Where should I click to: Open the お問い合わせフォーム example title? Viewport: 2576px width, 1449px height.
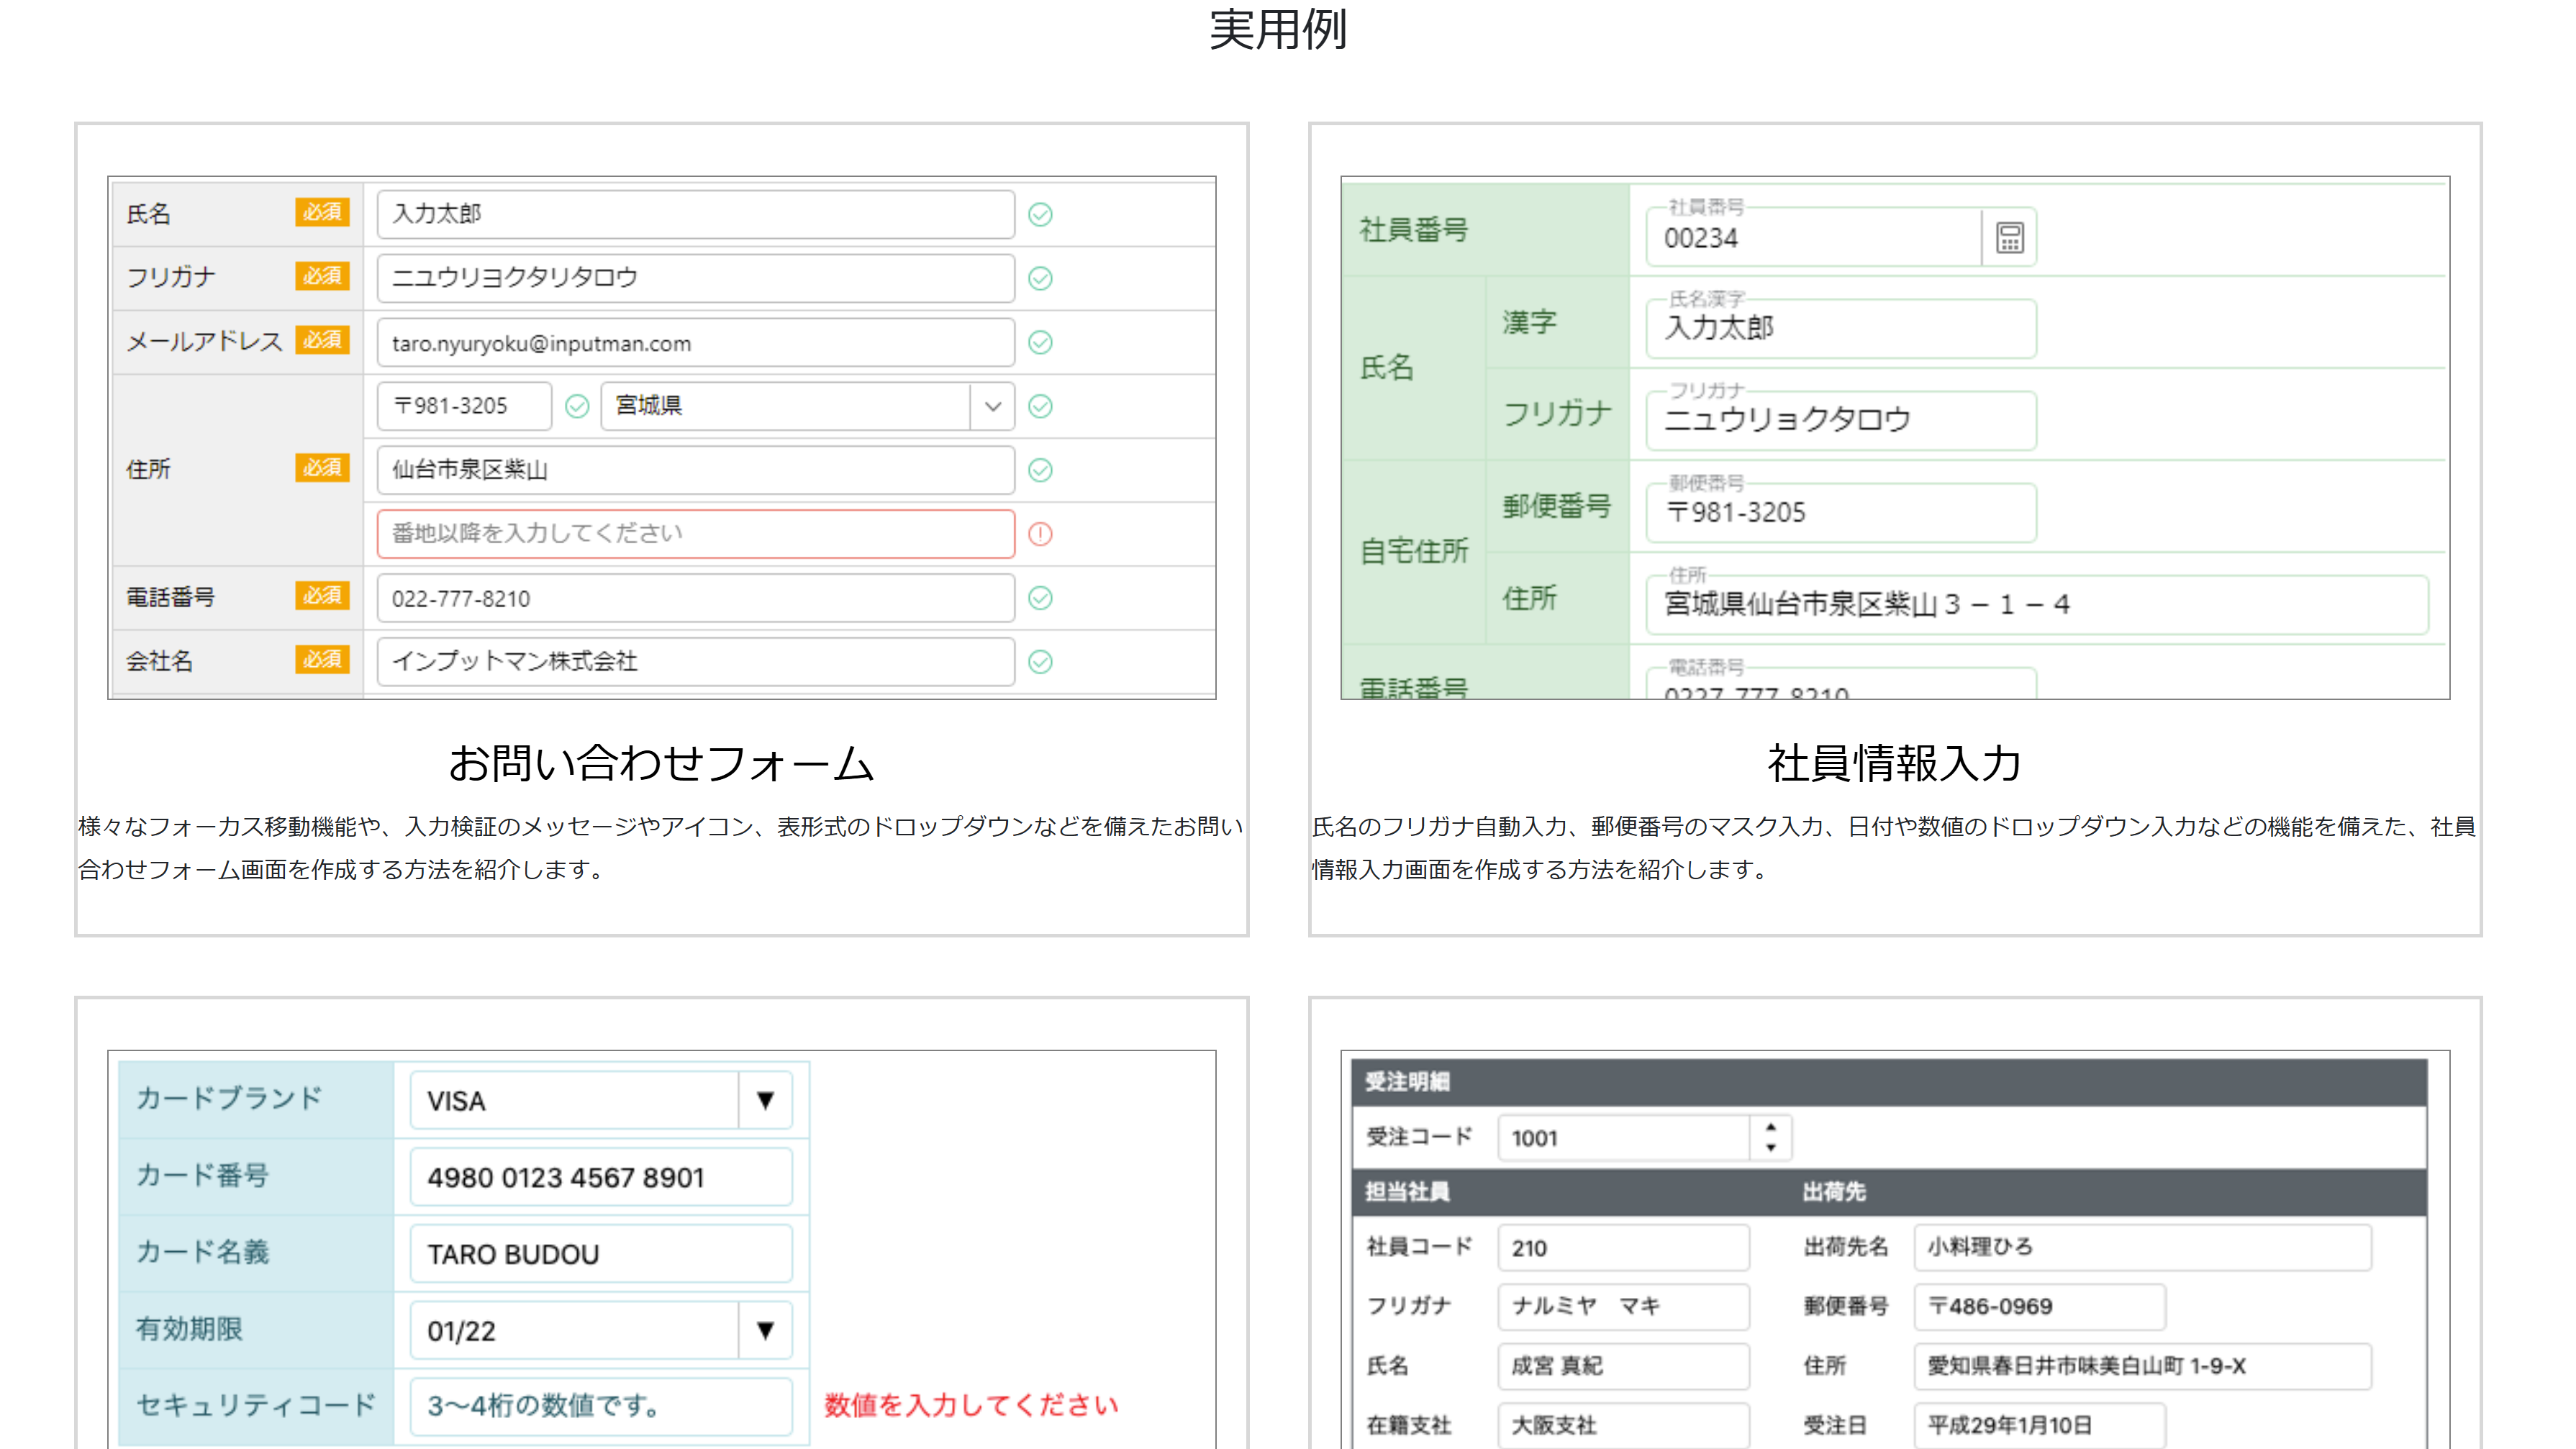coord(661,764)
